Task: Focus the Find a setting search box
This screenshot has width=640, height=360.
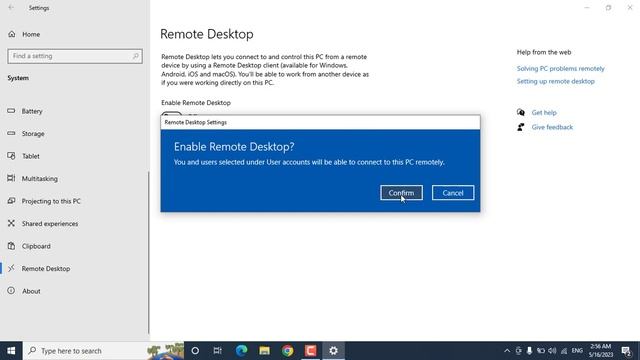Action: point(75,56)
